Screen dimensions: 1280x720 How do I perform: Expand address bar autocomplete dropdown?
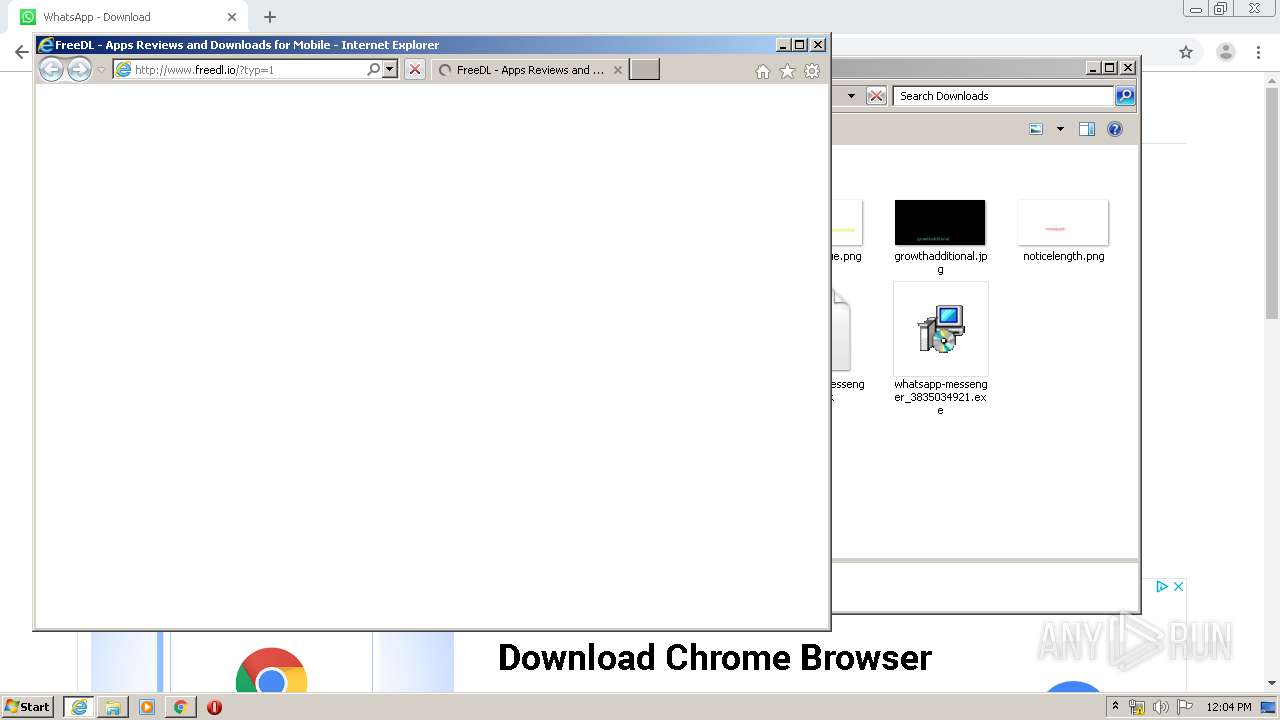pos(390,69)
